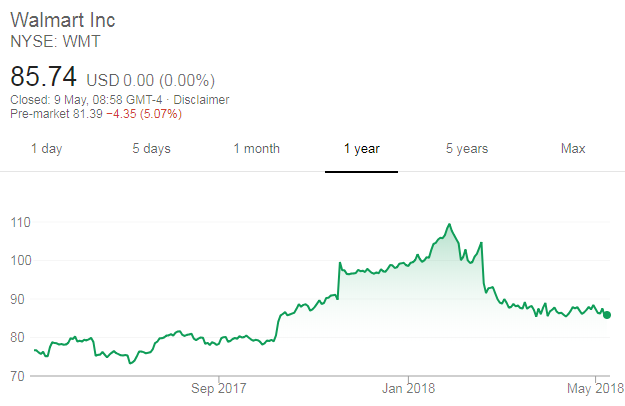This screenshot has height=406, width=625.
Task: Click the 85.74 stock price
Action: [x=42, y=76]
